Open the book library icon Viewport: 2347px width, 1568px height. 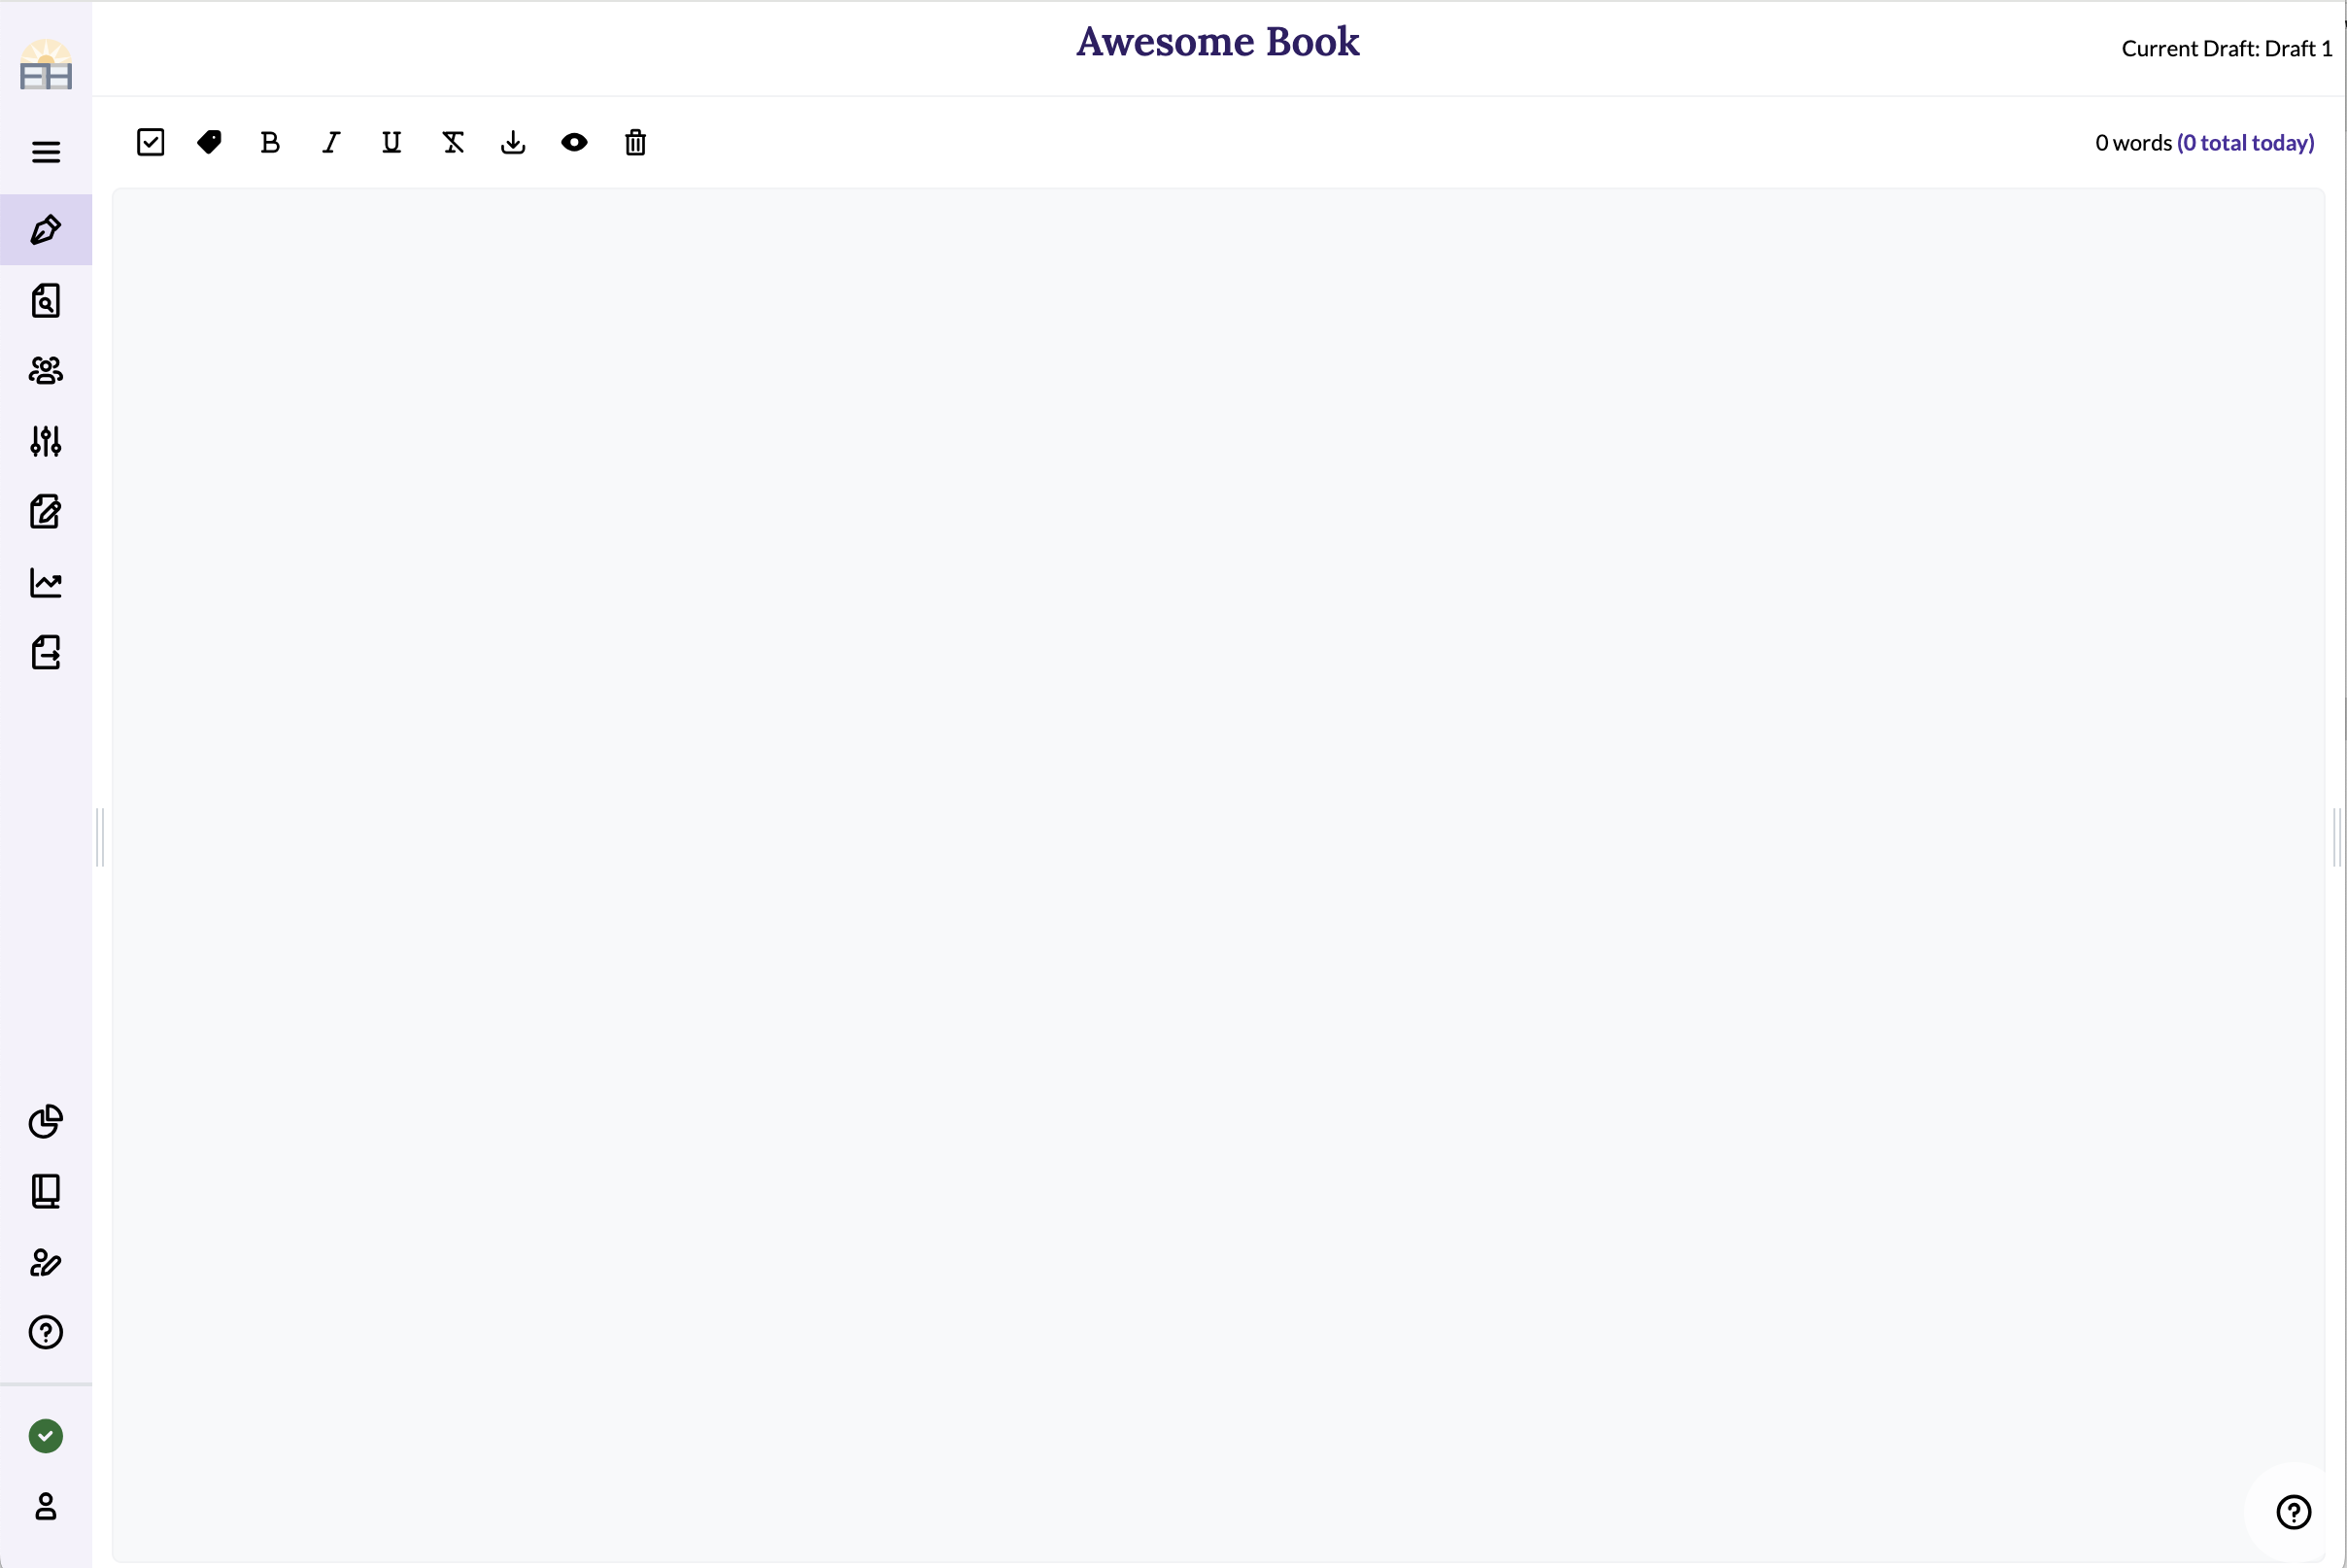pyautogui.click(x=46, y=1191)
